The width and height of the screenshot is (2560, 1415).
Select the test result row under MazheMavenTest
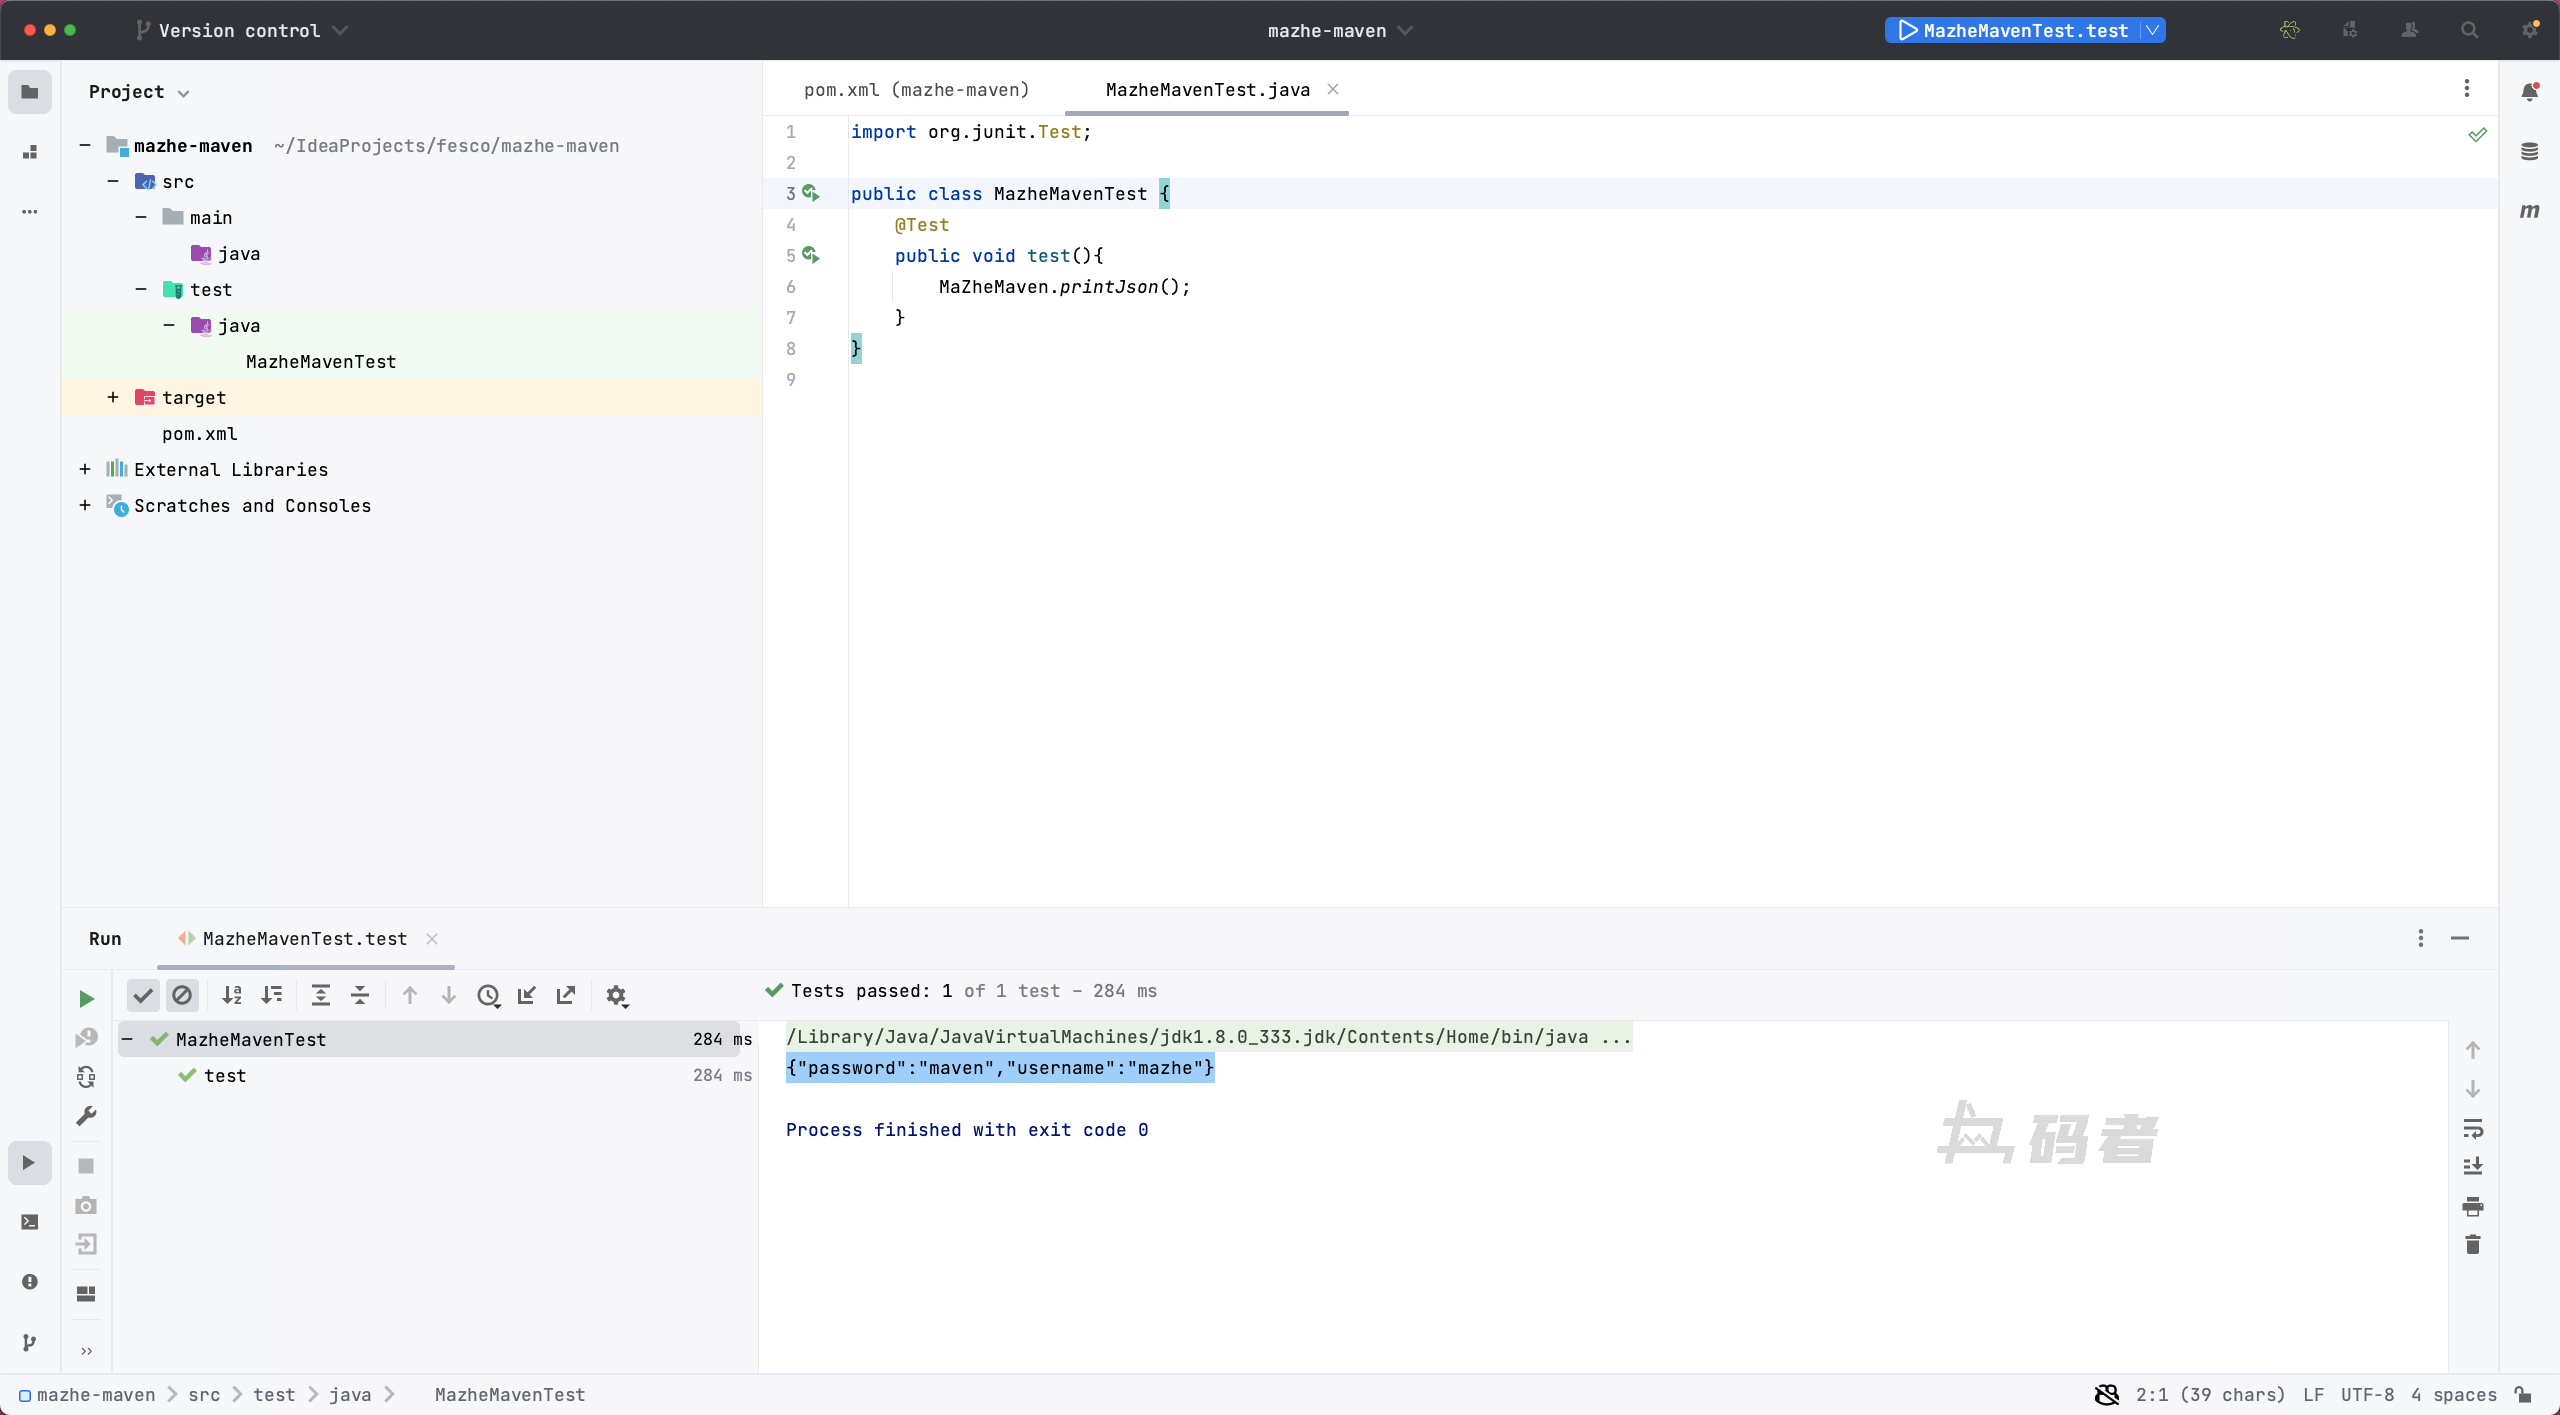pos(225,1076)
